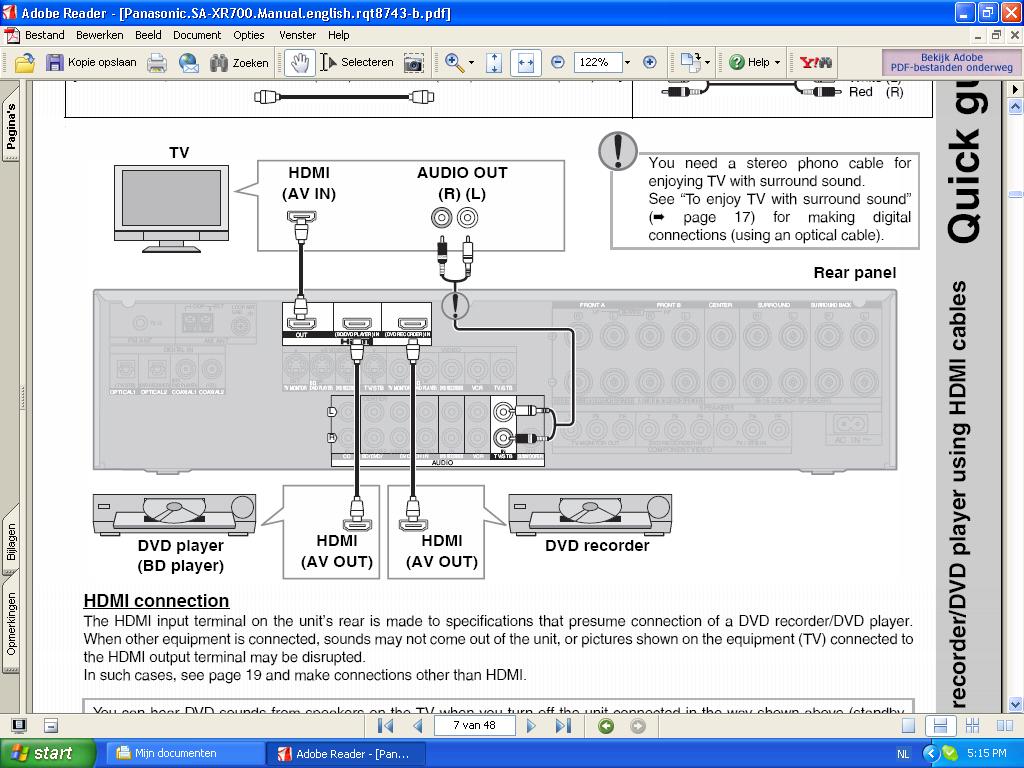Open the Bestand menu
Screen dimensions: 1024x768
tap(44, 35)
